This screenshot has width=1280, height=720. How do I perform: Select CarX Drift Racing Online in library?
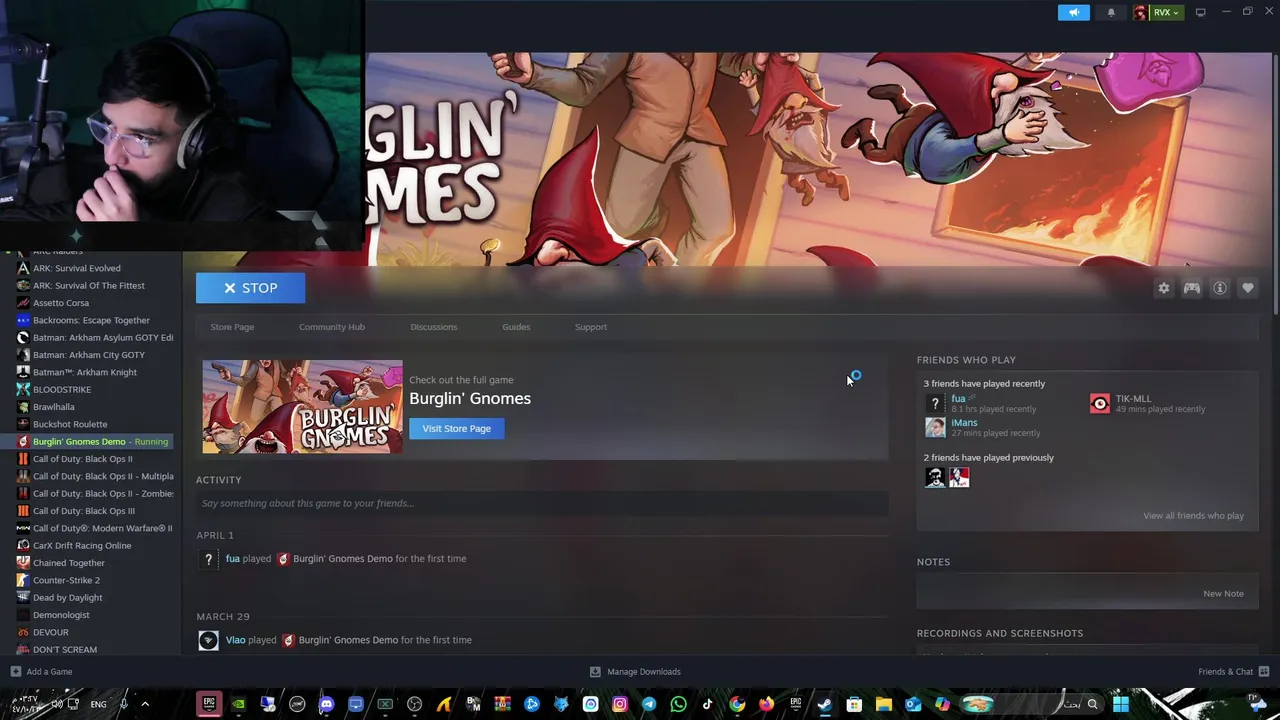(82, 546)
